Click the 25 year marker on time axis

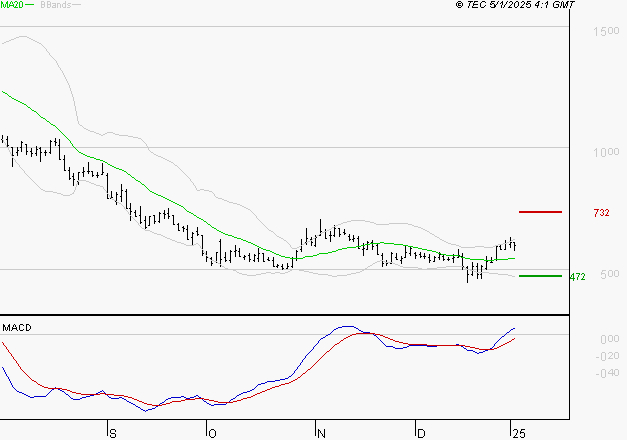[x=519, y=434]
